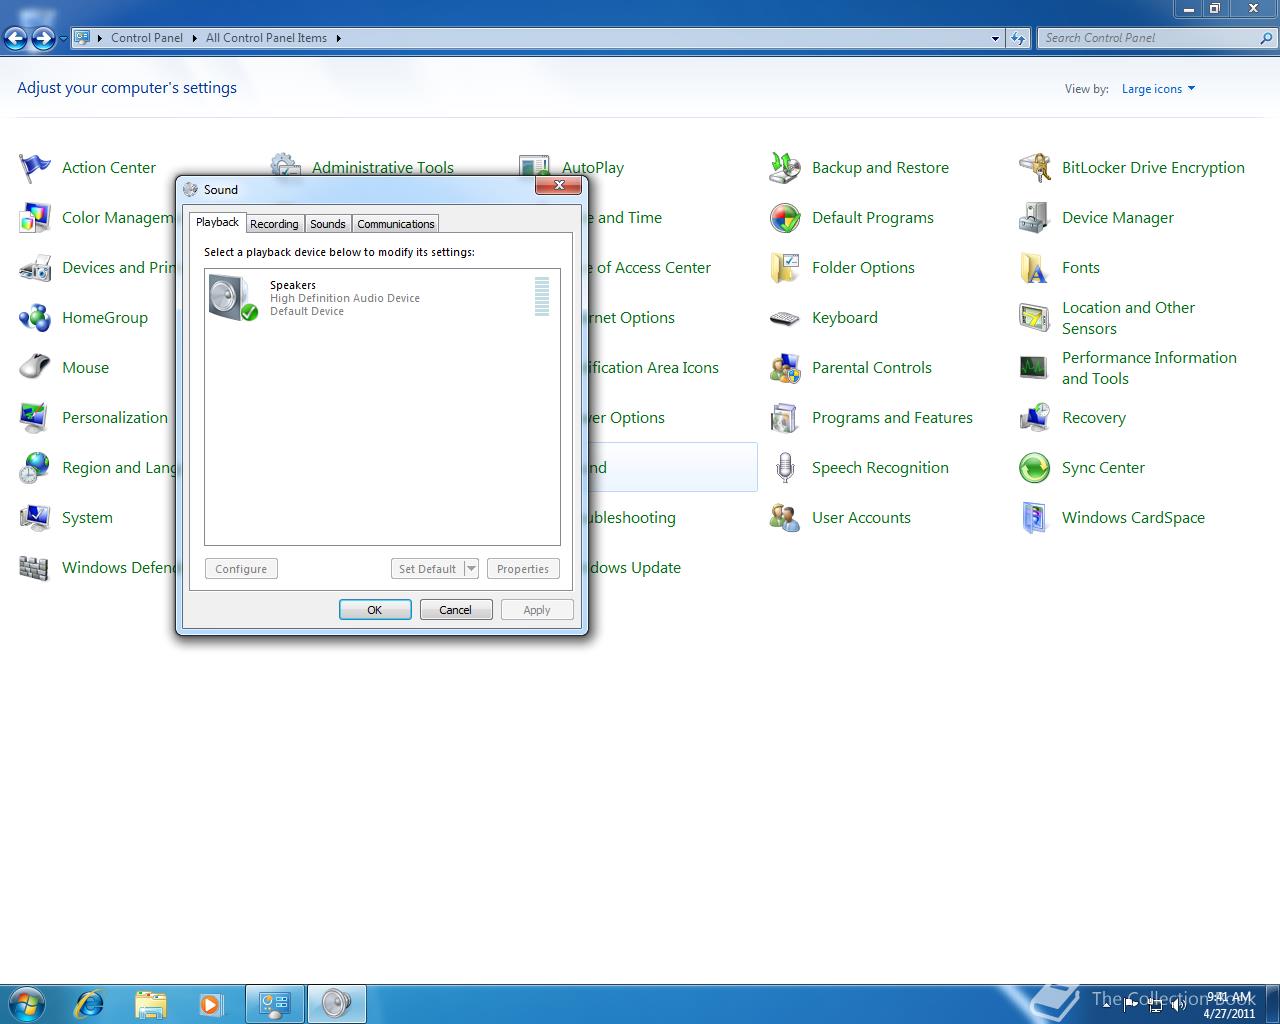
Task: Open Action Center
Action: 108,167
